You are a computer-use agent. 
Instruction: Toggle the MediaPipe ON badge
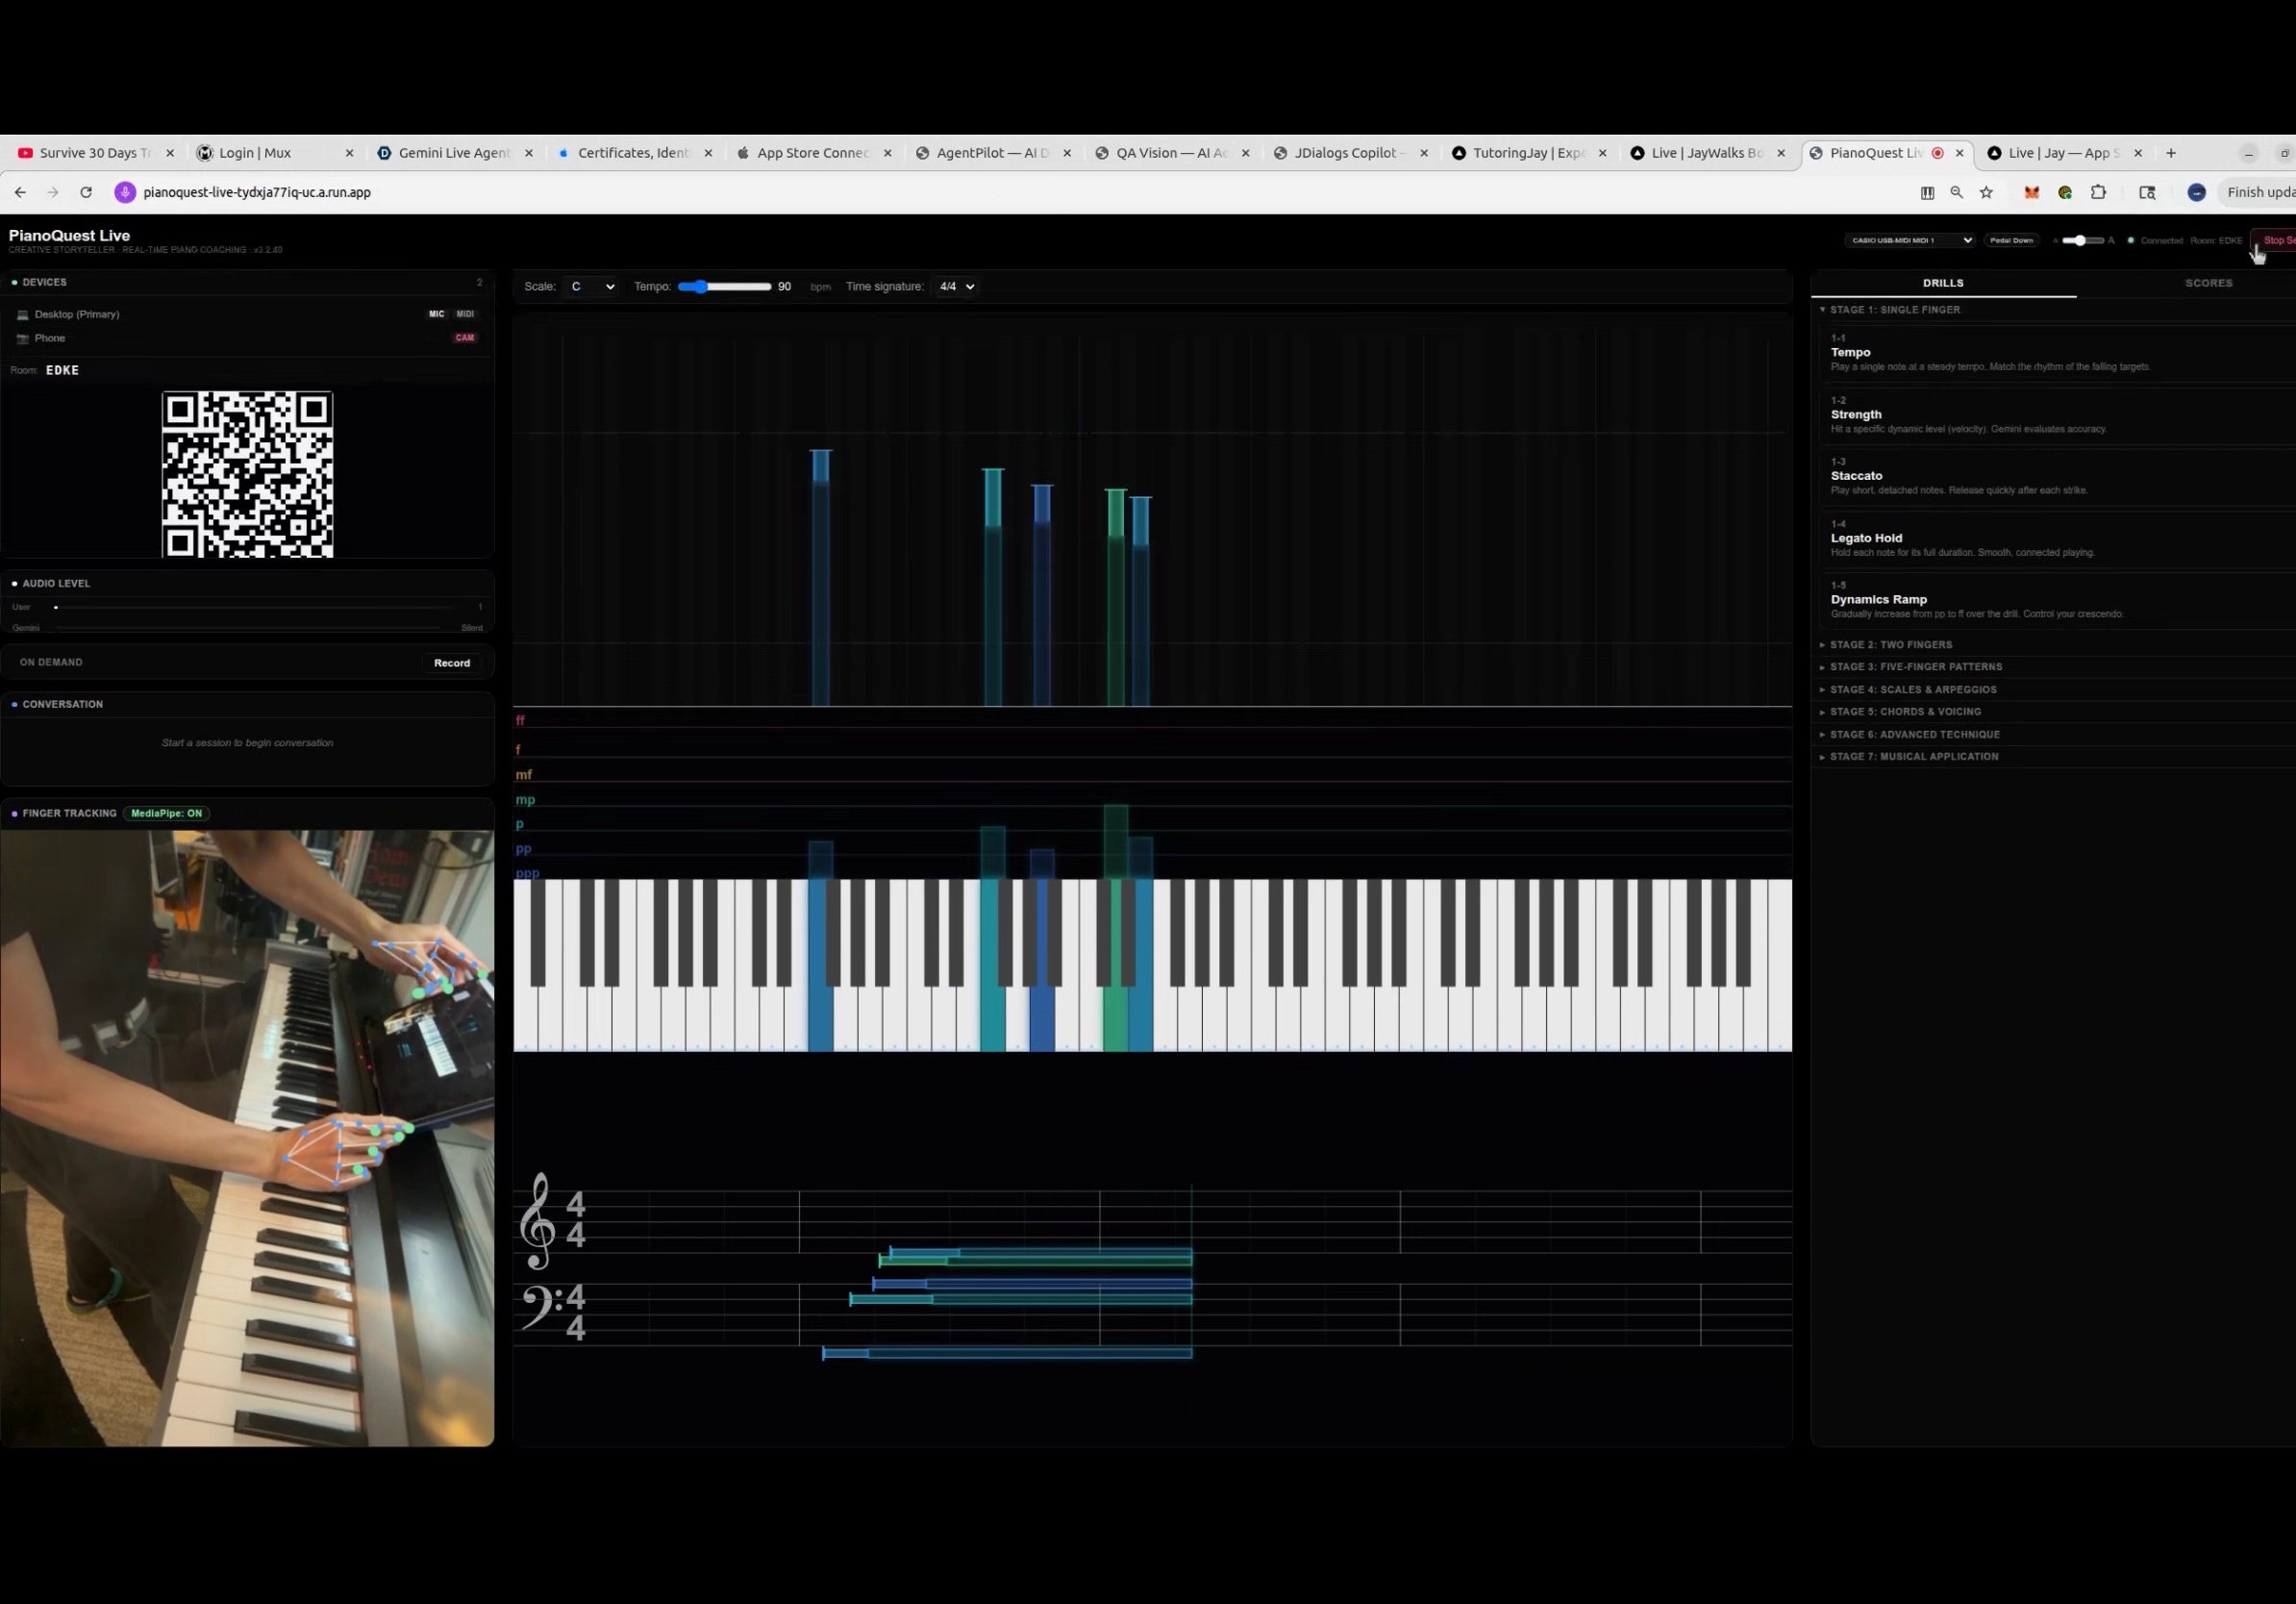pyautogui.click(x=166, y=813)
